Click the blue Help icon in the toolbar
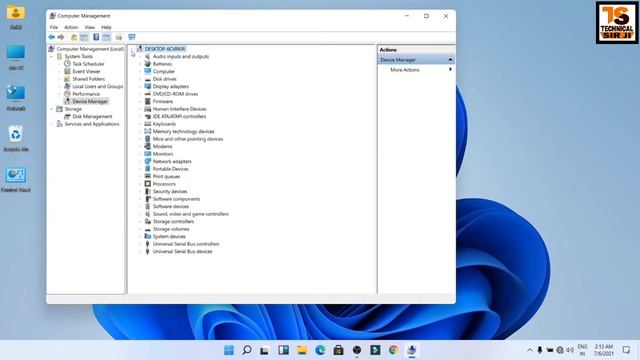The width and height of the screenshot is (640, 360). tap(96, 37)
